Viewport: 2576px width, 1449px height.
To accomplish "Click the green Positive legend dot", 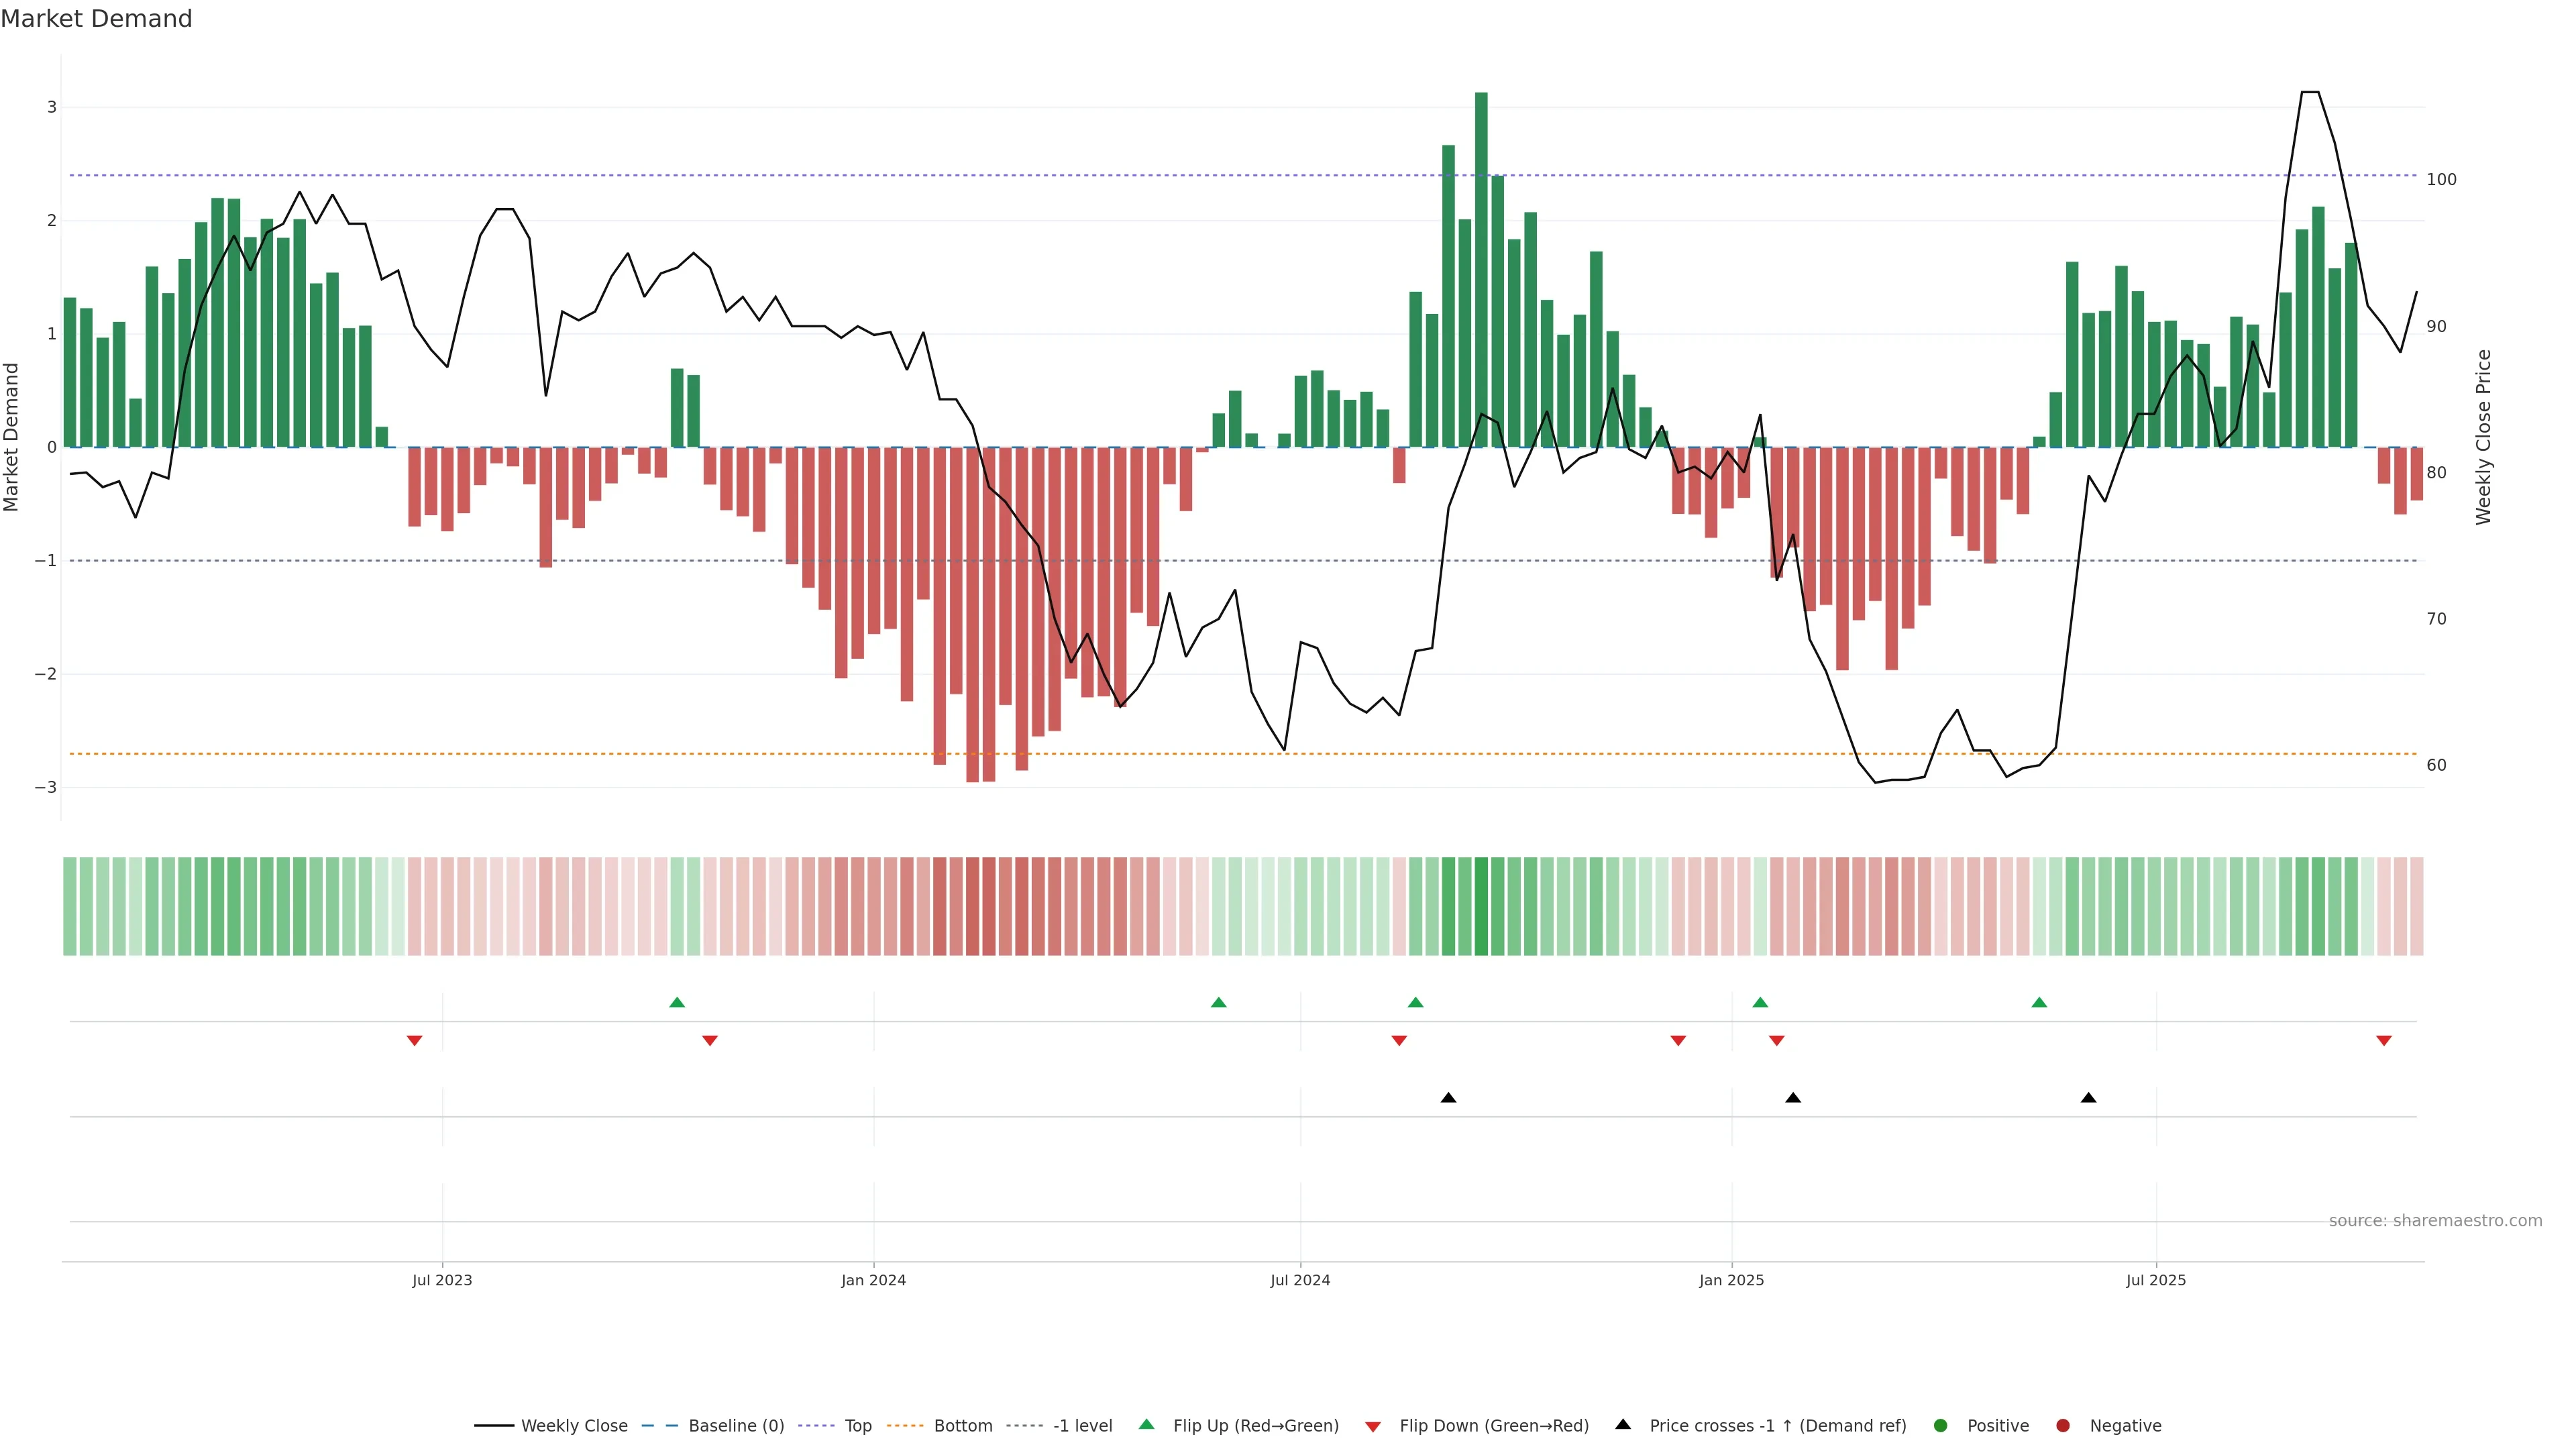I will (1941, 1426).
